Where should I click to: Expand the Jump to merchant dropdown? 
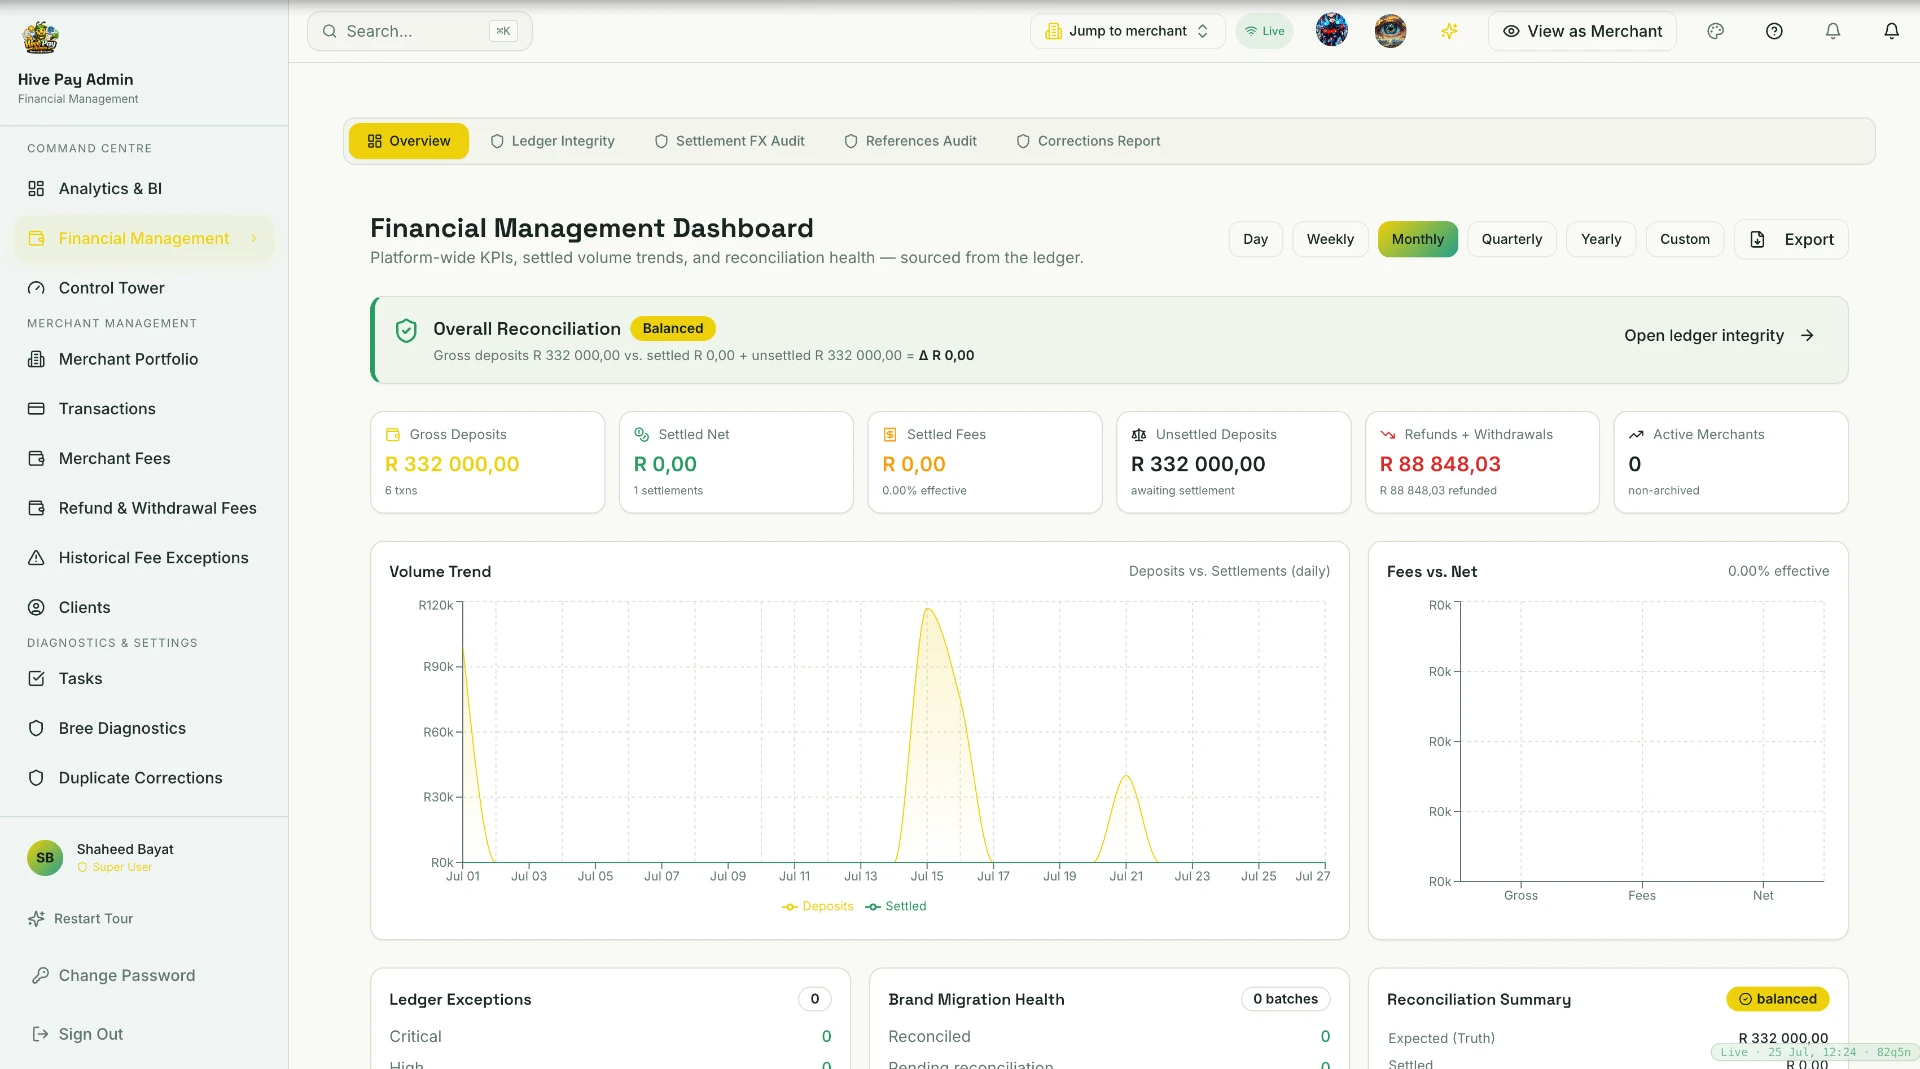point(1127,31)
